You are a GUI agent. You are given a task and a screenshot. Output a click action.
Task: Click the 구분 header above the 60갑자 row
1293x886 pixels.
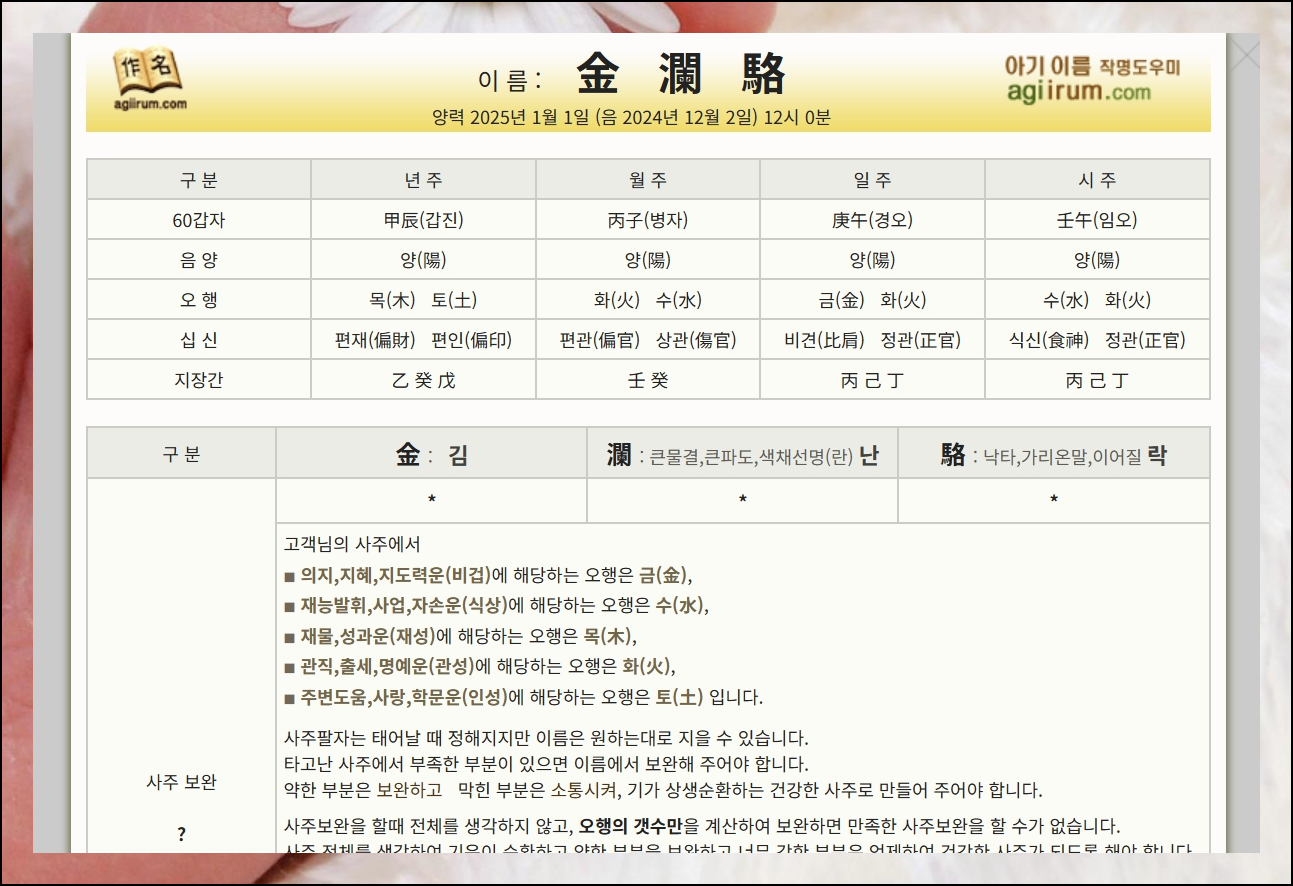[199, 180]
